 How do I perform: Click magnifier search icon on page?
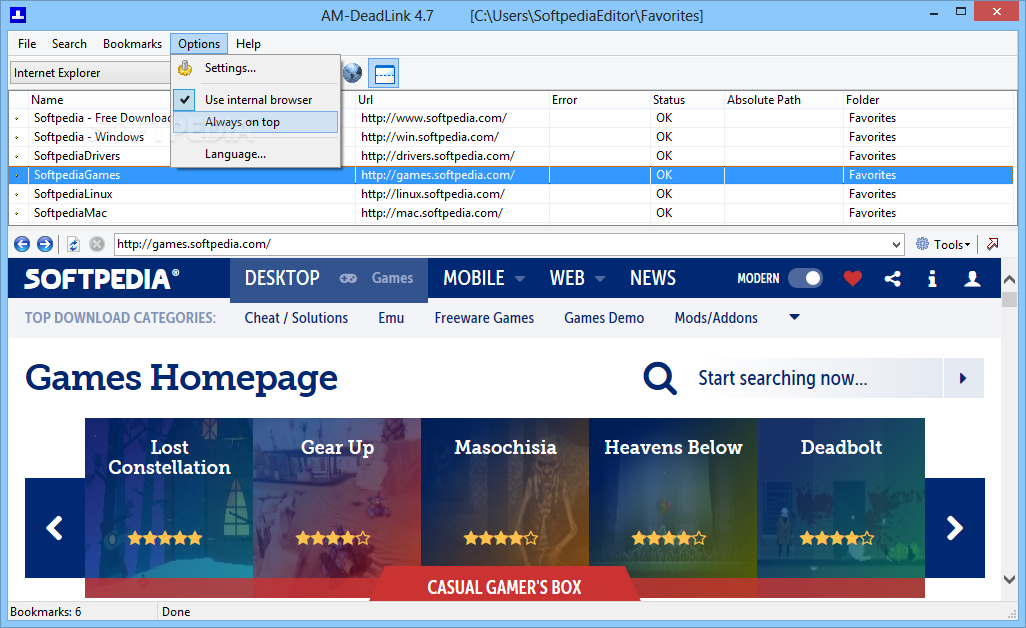[660, 378]
